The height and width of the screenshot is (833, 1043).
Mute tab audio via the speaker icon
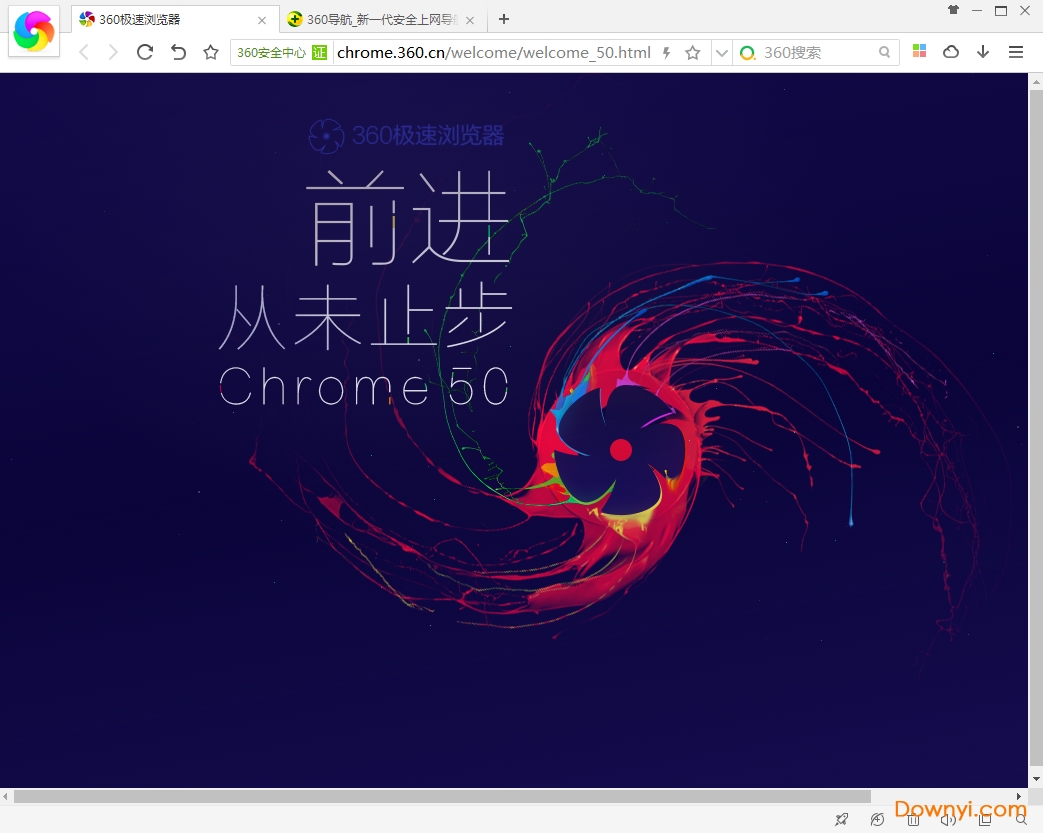tap(948, 819)
